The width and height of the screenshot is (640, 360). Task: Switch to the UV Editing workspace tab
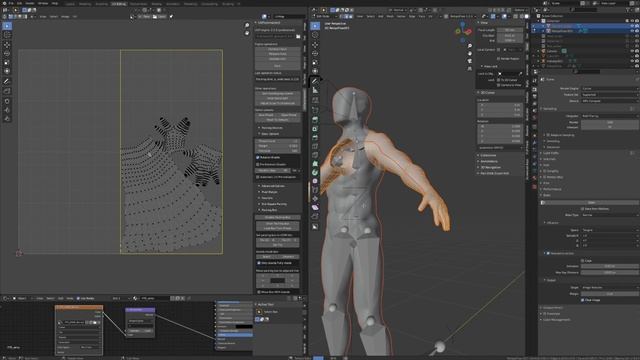pyautogui.click(x=119, y=4)
